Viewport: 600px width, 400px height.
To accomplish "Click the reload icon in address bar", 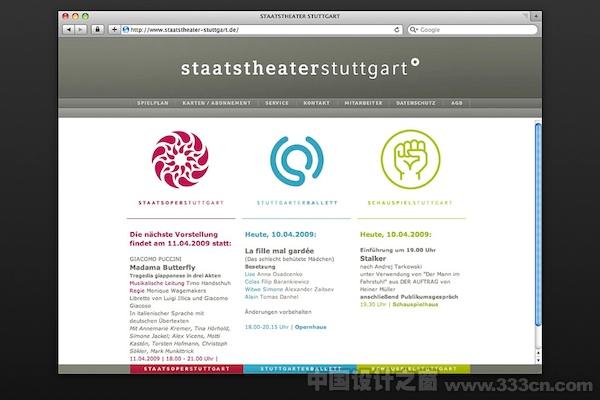I will click(397, 29).
